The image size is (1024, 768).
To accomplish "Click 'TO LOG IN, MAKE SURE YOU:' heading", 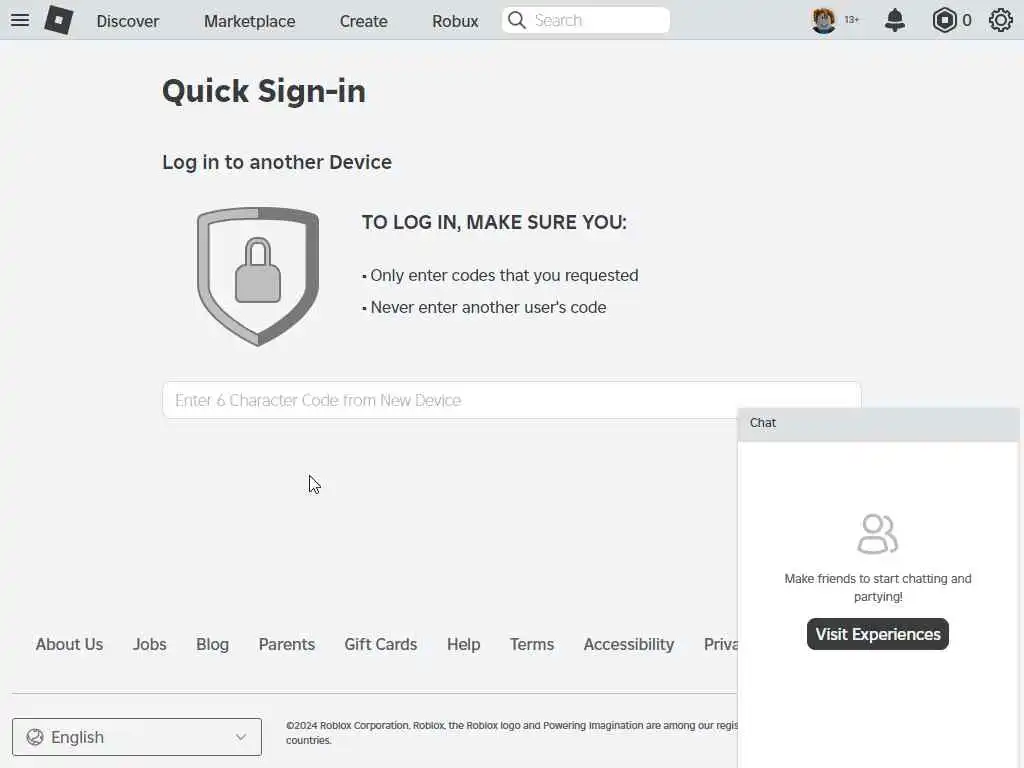I will pos(494,223).
